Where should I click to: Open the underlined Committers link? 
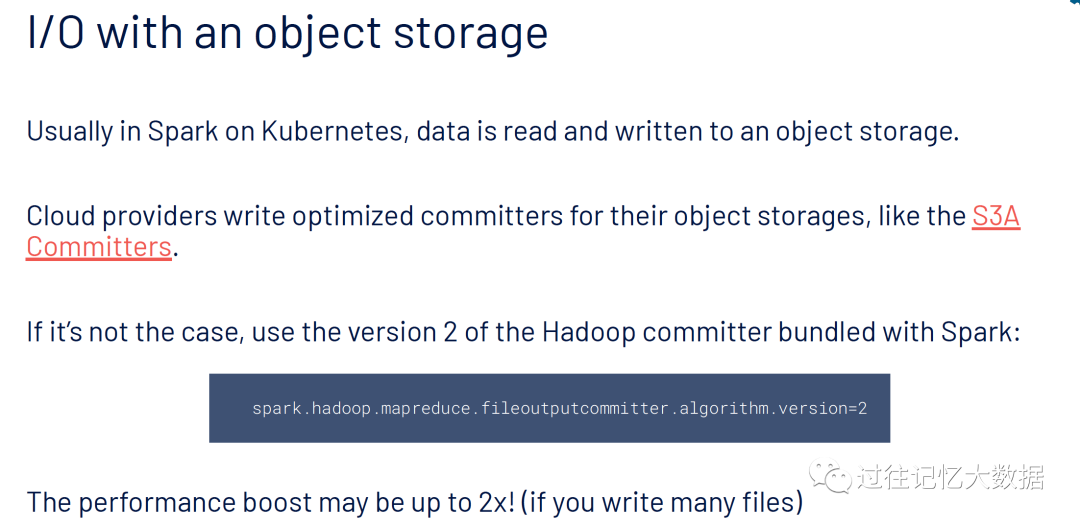click(99, 246)
